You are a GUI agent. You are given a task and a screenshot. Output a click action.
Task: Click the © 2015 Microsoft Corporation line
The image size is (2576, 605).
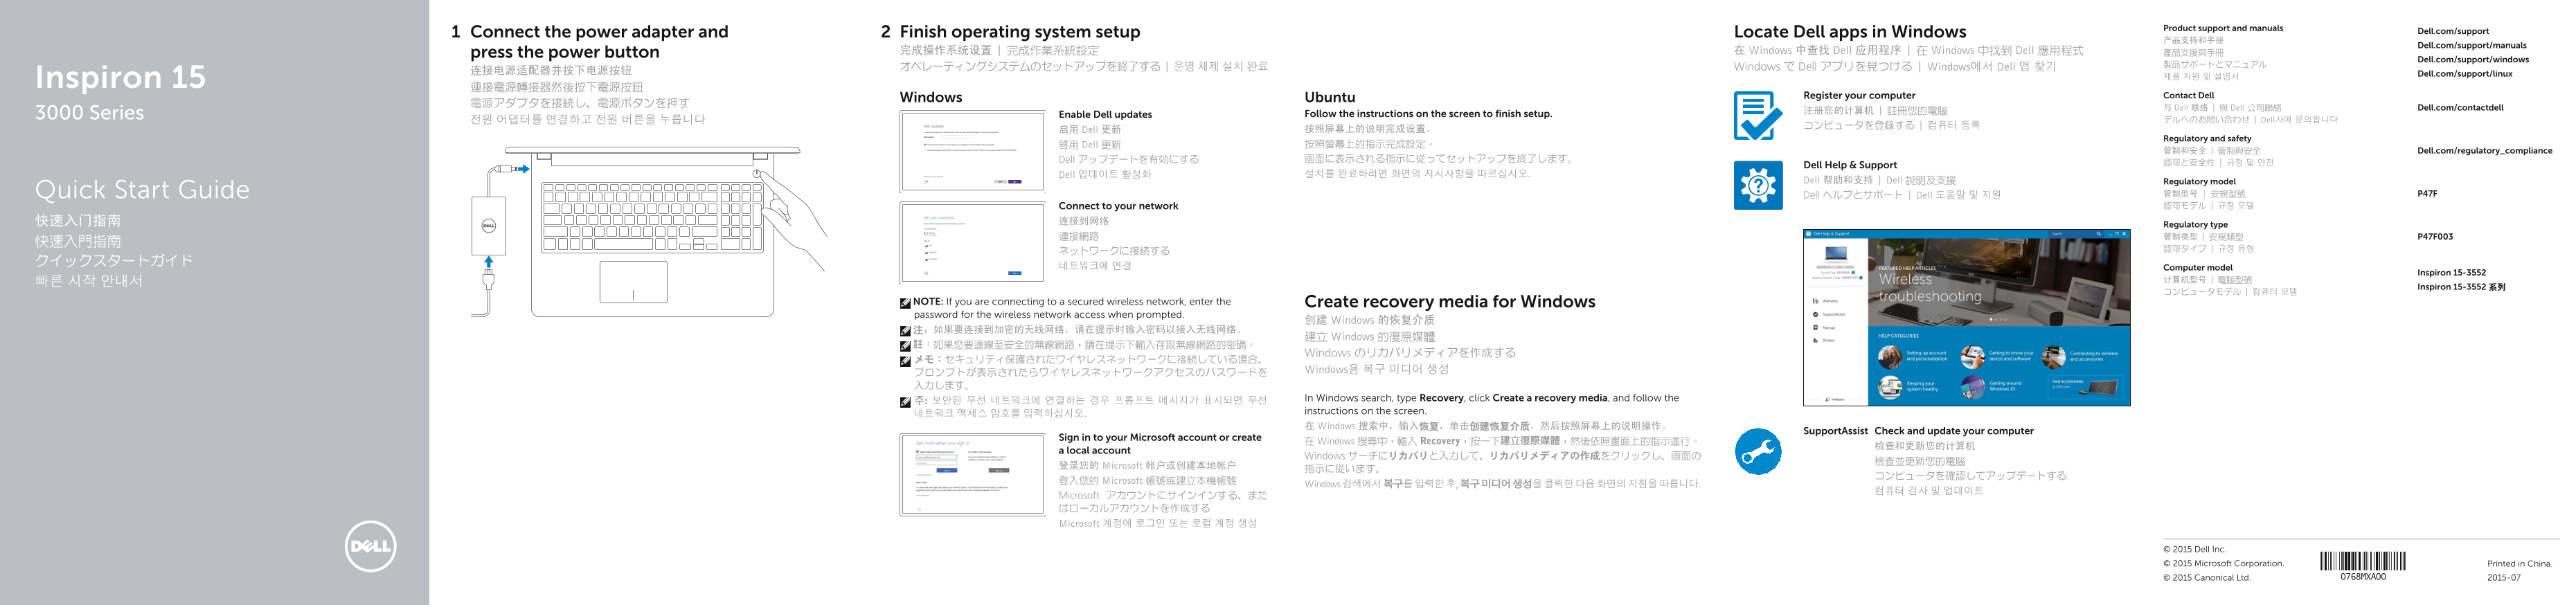[2223, 563]
